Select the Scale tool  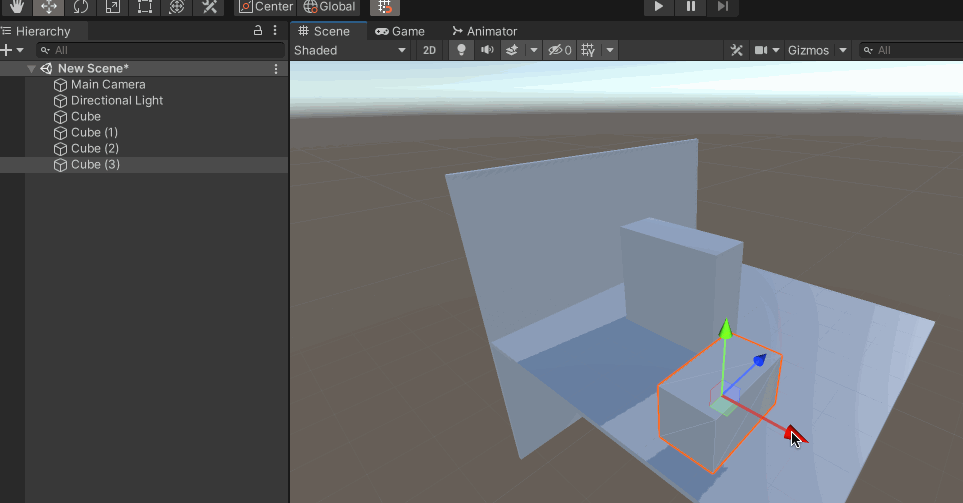113,7
